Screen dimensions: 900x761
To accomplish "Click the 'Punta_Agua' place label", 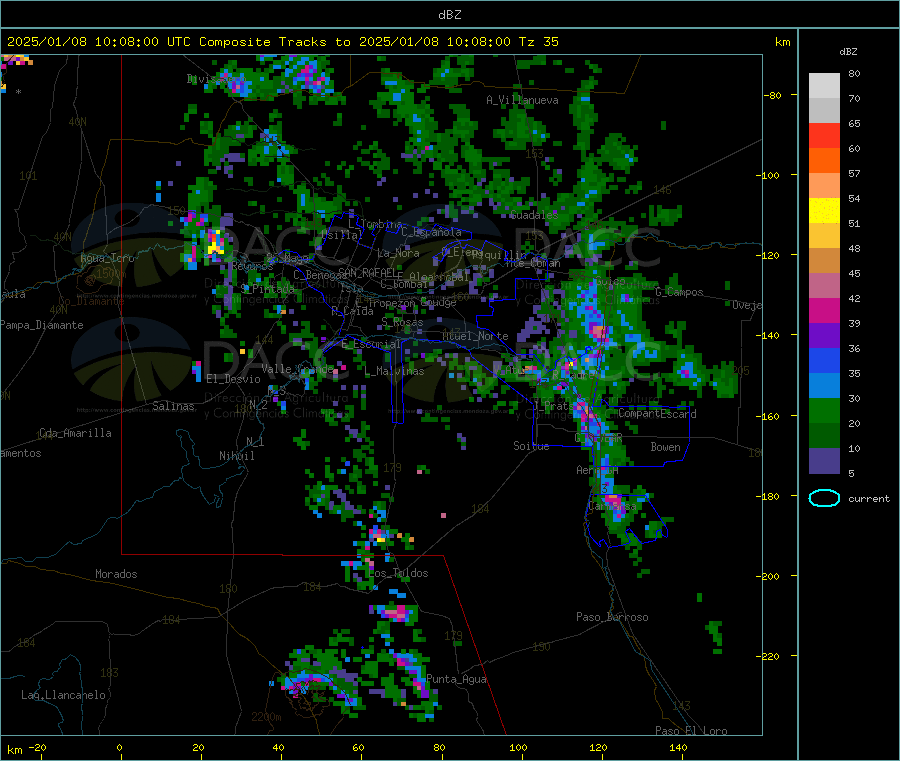I will pyautogui.click(x=456, y=679).
